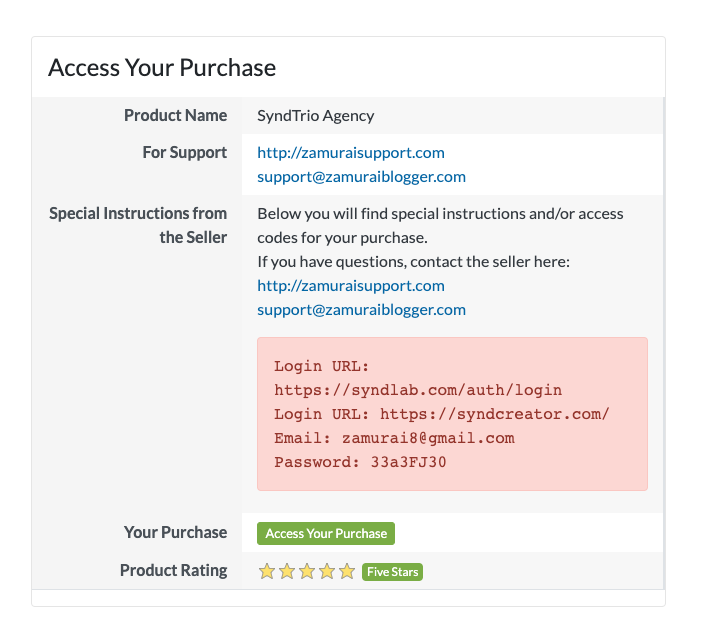Click support email link in For Support row

[x=361, y=177]
